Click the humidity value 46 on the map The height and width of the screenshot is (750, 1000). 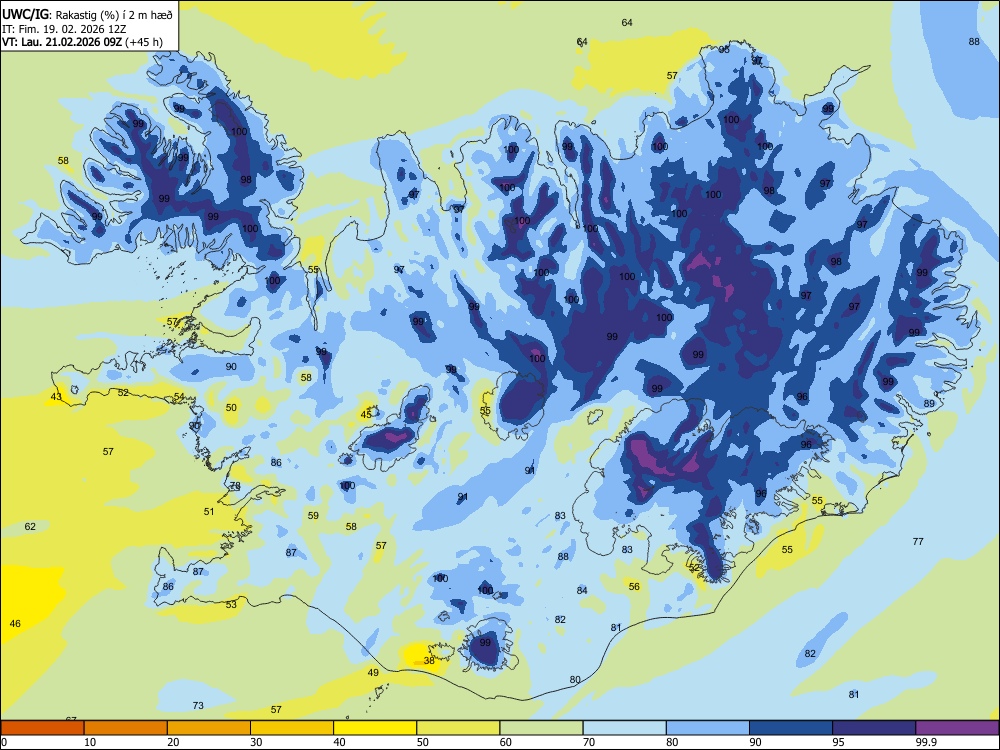[x=15, y=623]
